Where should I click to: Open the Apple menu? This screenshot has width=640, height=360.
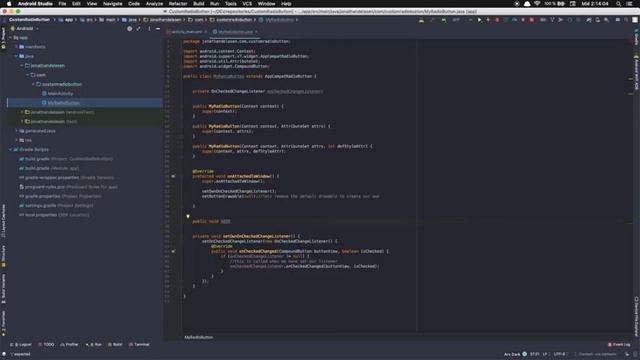(9, 4)
